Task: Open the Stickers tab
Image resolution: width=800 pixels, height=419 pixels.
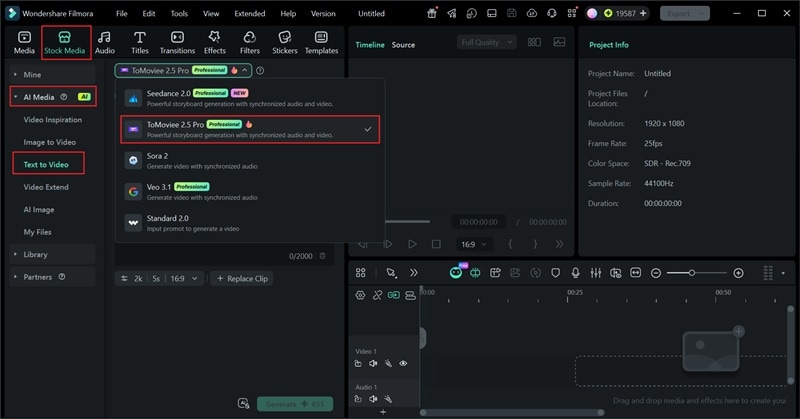Action: (285, 43)
